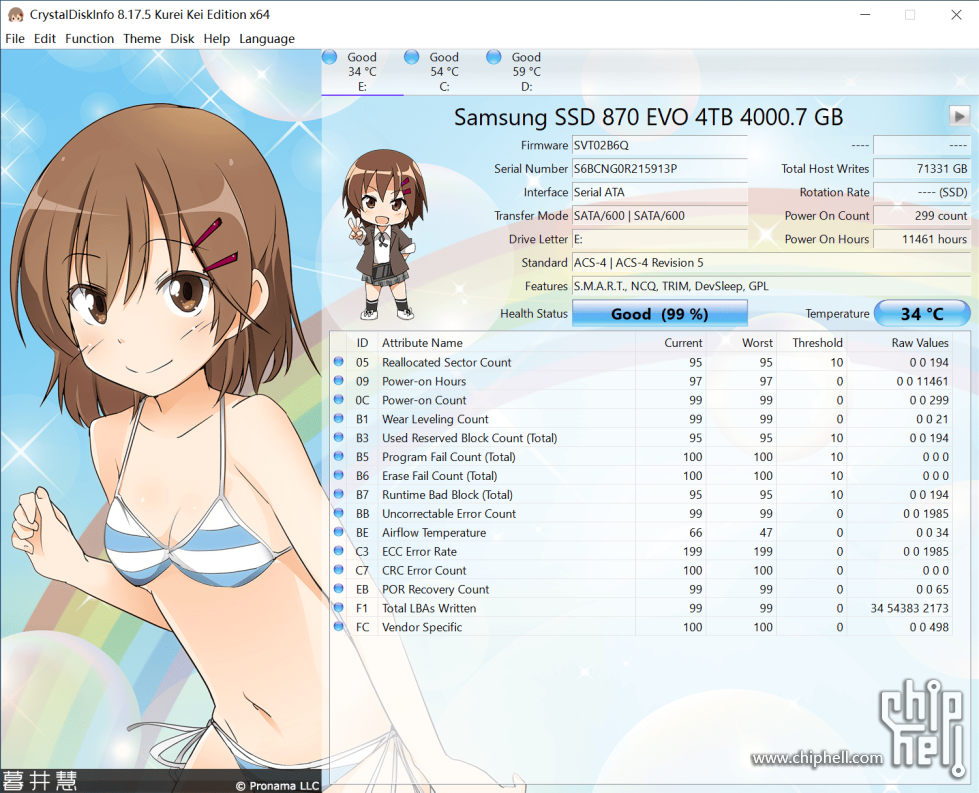The height and width of the screenshot is (793, 979).
Task: Click status icon for Used Reserved Block Count
Action: pos(338,437)
